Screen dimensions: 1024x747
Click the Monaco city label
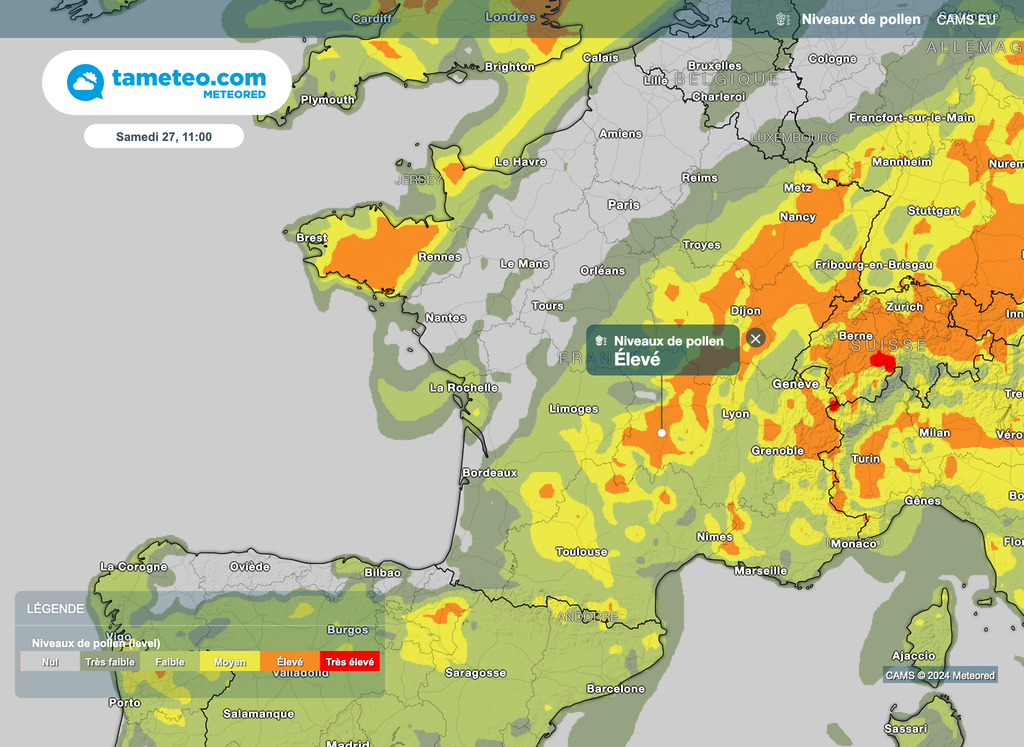tap(854, 543)
